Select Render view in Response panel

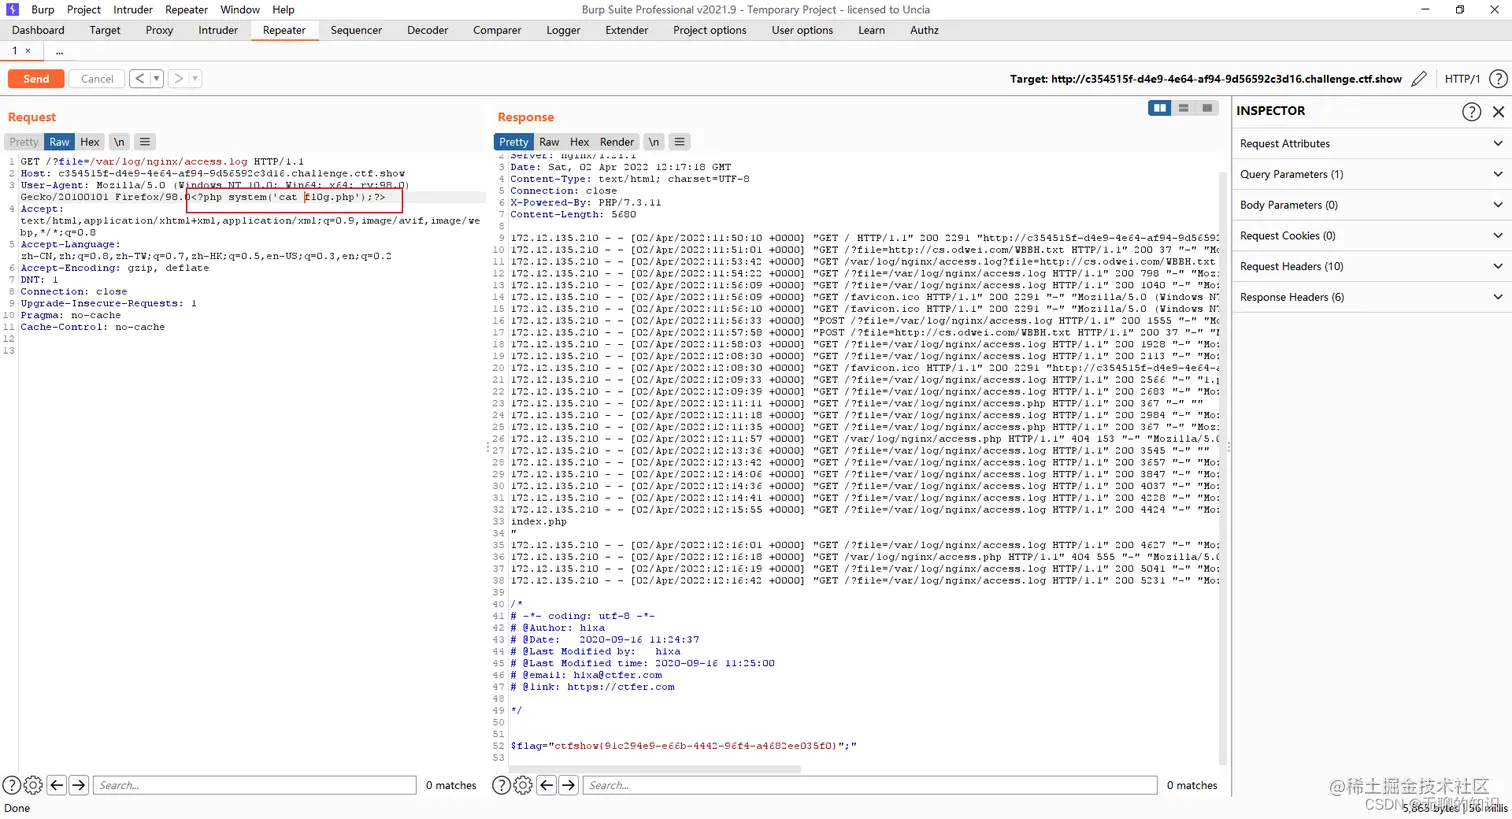point(617,142)
